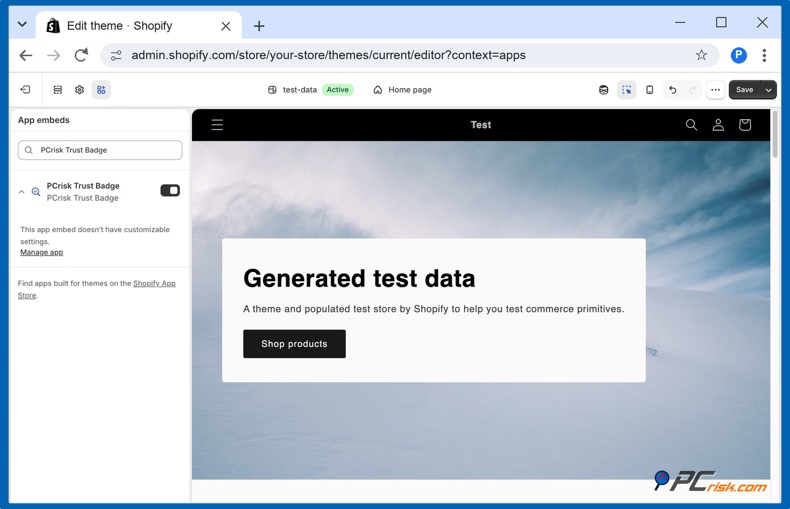Open the Manage app link
Screen dimensions: 790x509
click(x=42, y=252)
